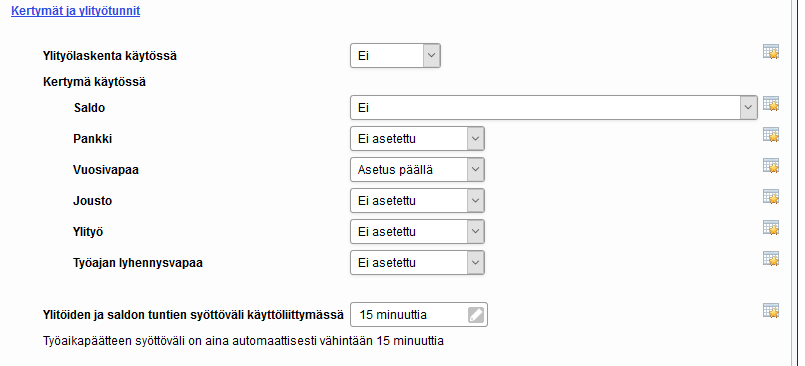Click pencil edit icon in 15 minuuttia field
805x366 pixels.
pyautogui.click(x=476, y=315)
